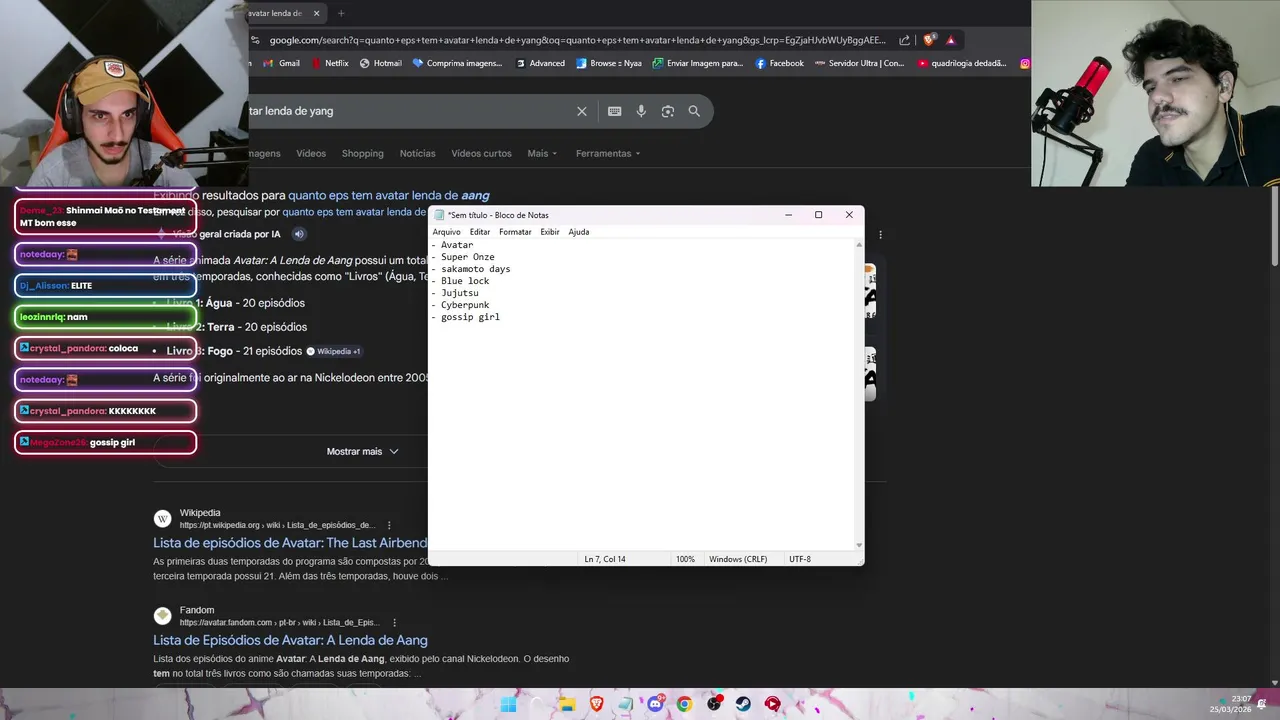Expand the Ferramentas dropdown
This screenshot has height=720, width=1280.
click(x=608, y=153)
